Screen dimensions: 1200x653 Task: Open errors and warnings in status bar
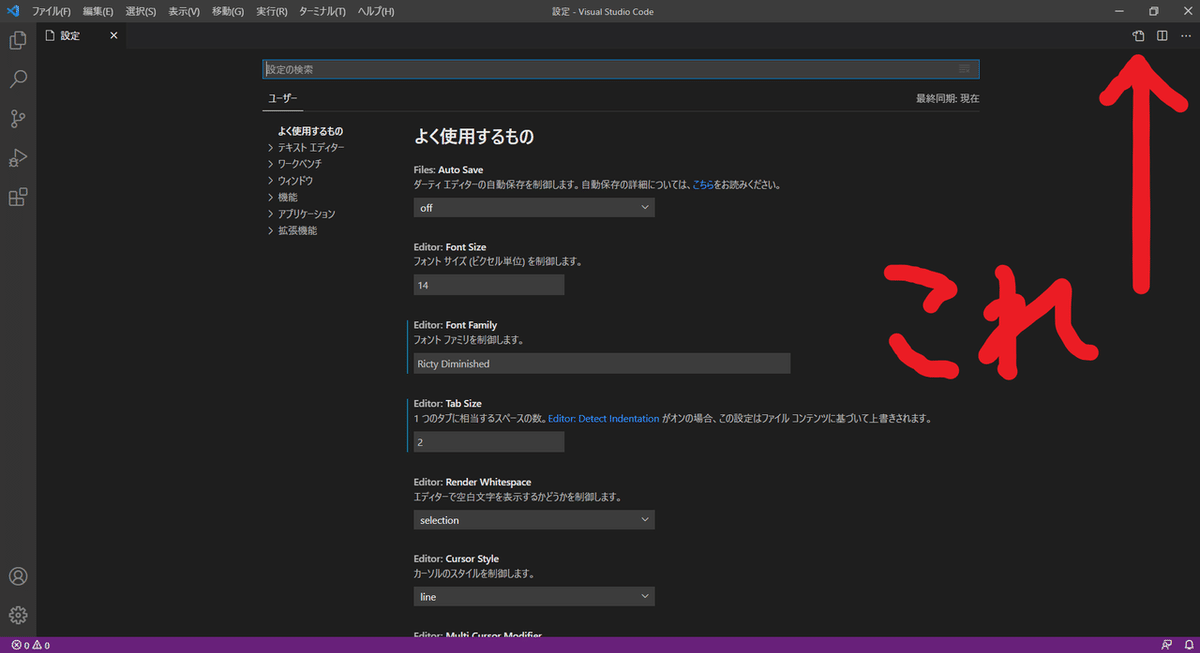(30, 645)
